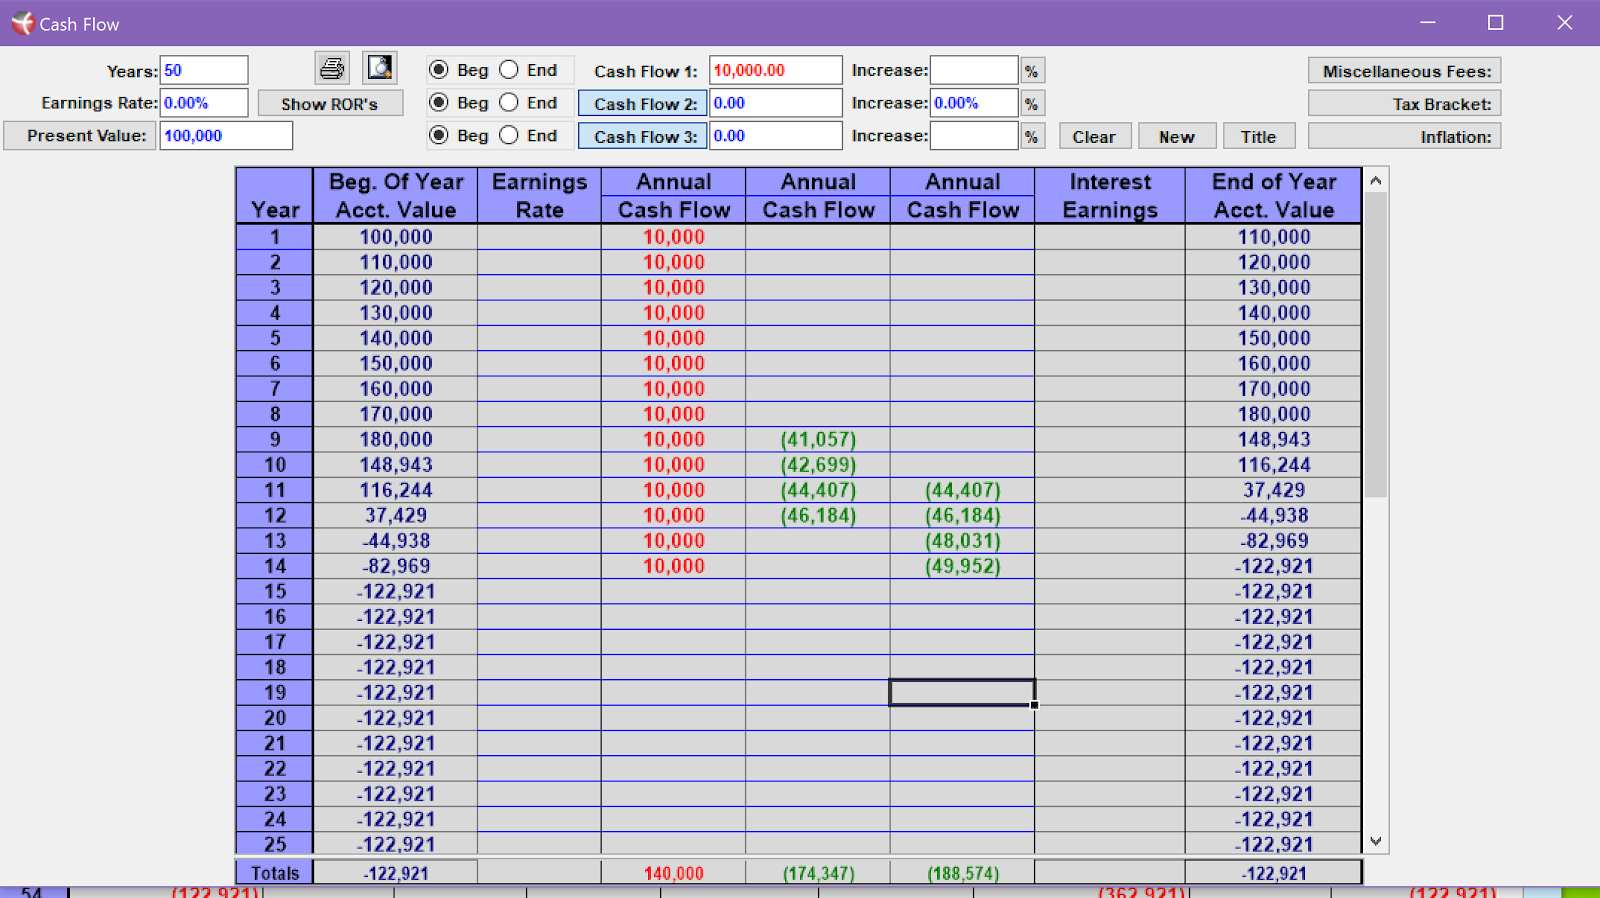Open Miscellaneous Fees settings

(x=1404, y=71)
